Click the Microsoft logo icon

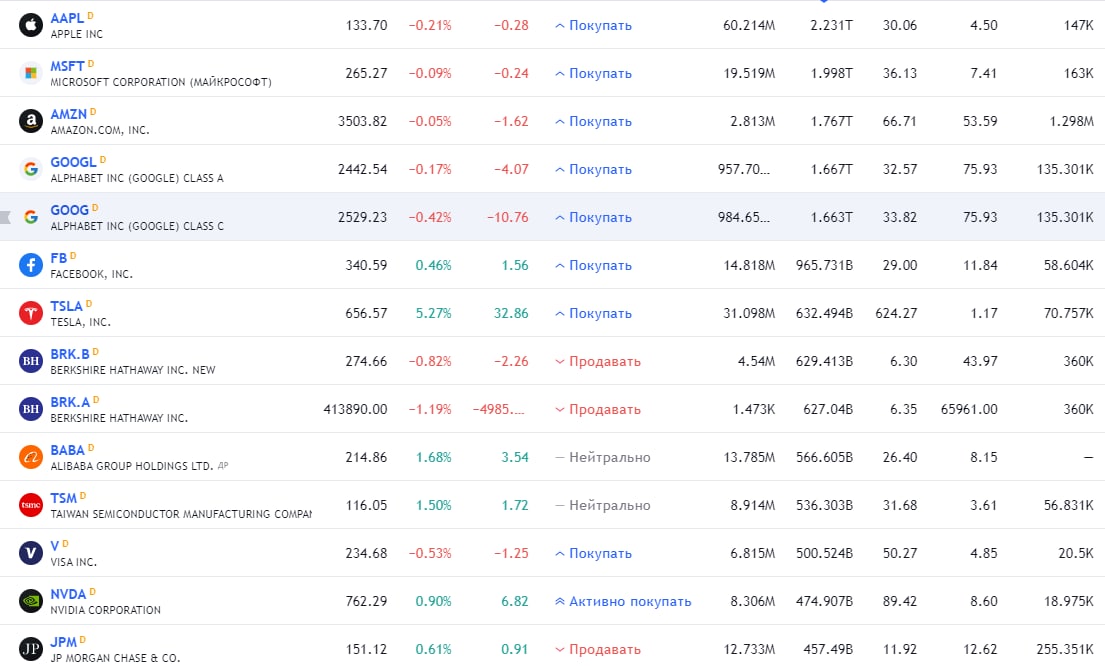[x=30, y=73]
